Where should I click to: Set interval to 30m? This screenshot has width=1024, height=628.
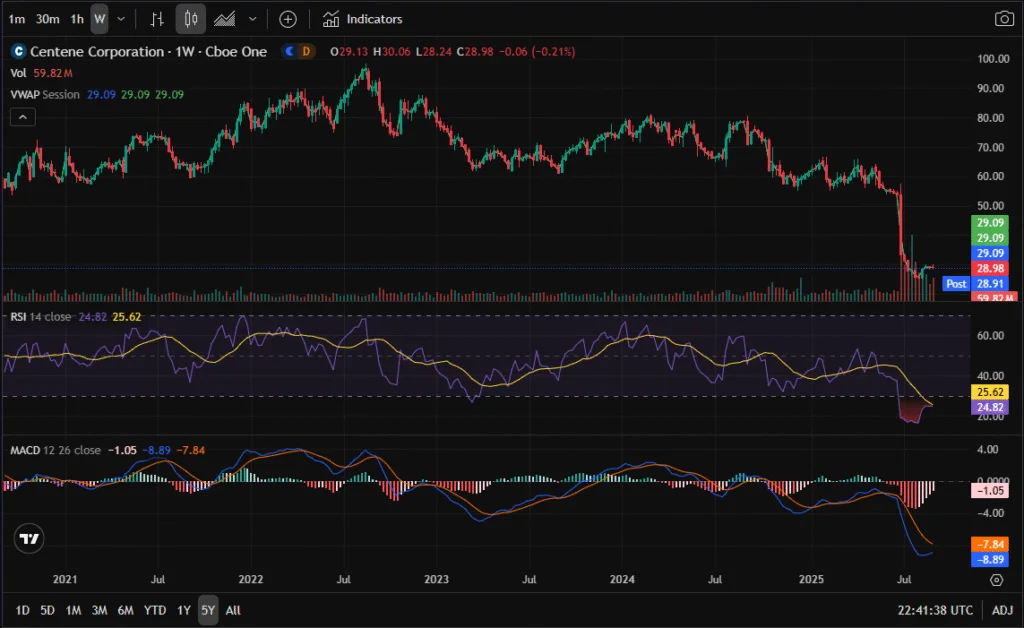tap(47, 19)
